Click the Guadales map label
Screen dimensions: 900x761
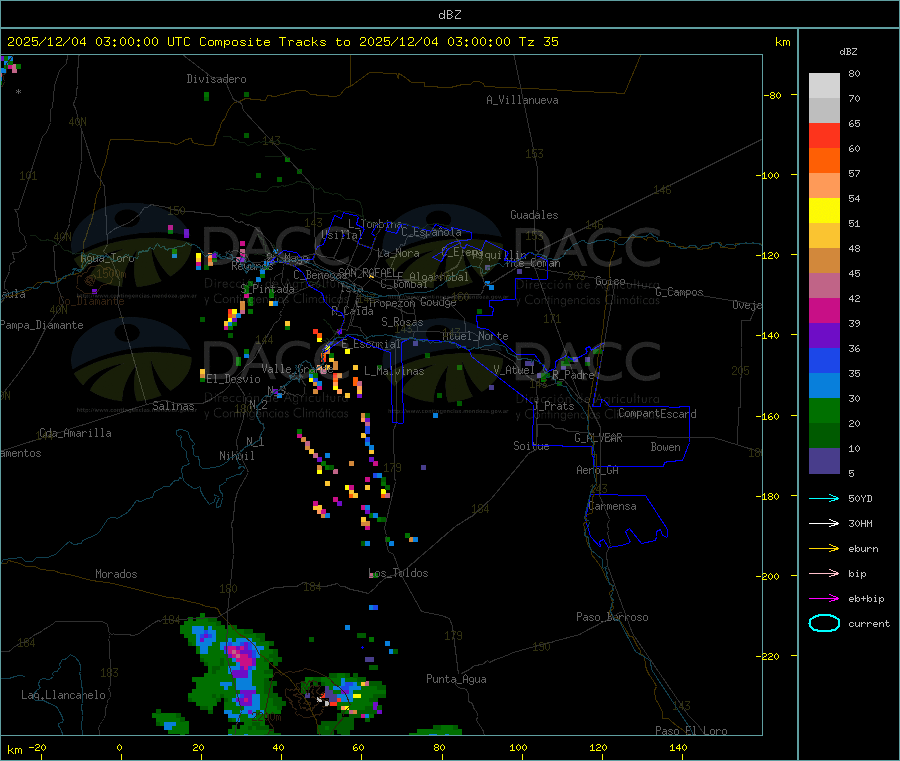coord(534,215)
